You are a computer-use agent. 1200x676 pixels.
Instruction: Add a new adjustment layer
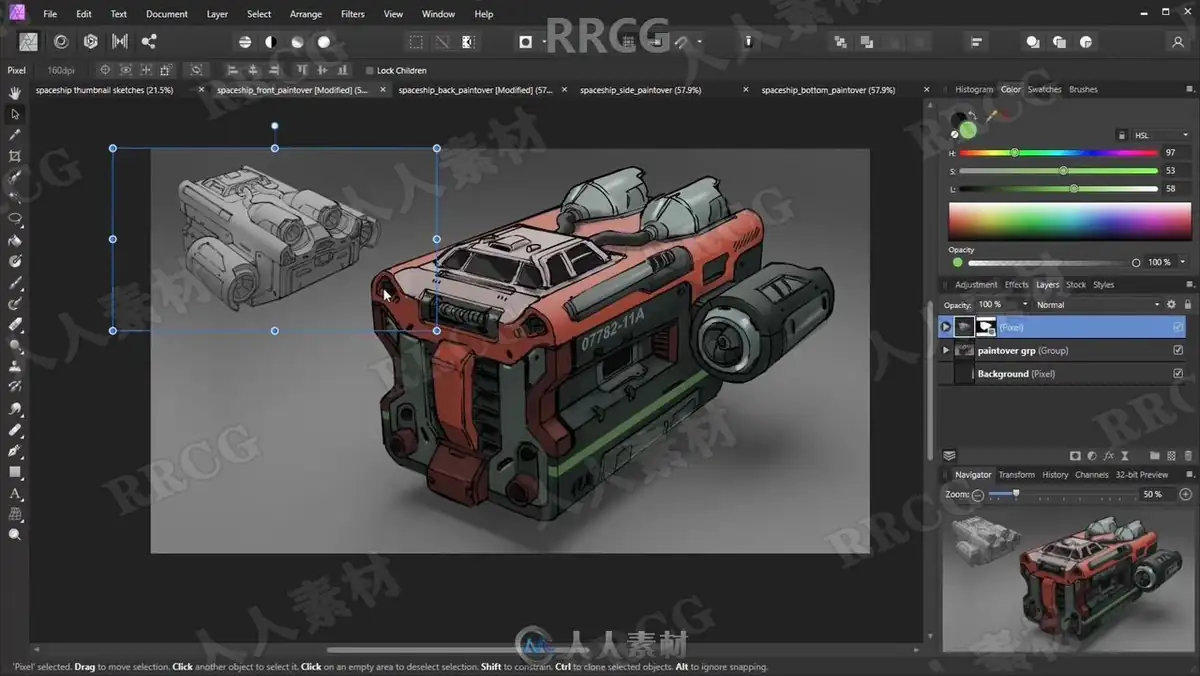(x=1092, y=455)
